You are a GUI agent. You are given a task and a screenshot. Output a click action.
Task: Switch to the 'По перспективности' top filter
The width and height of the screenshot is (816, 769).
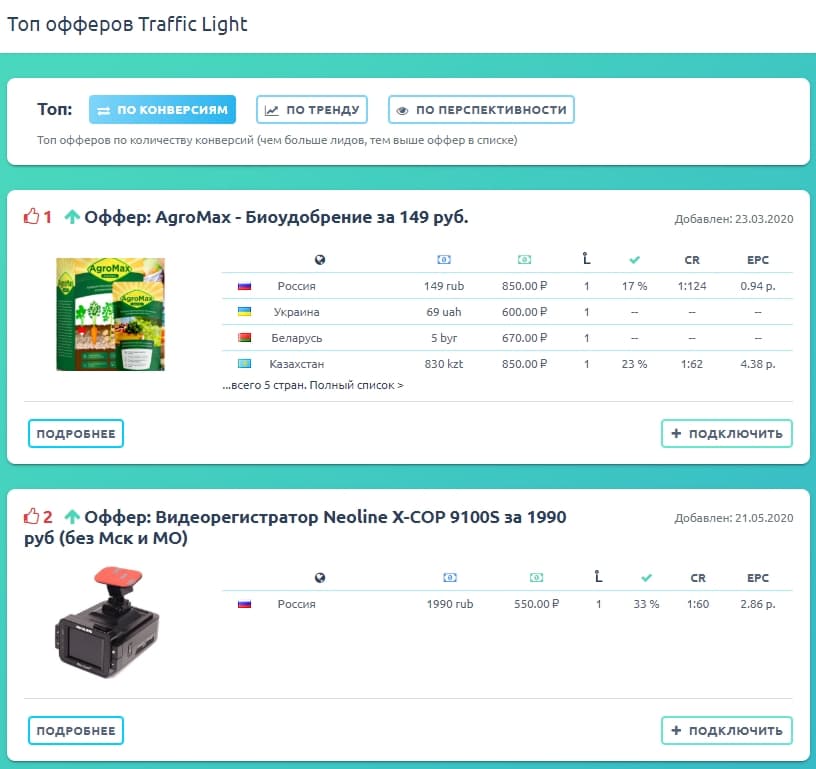pyautogui.click(x=481, y=110)
